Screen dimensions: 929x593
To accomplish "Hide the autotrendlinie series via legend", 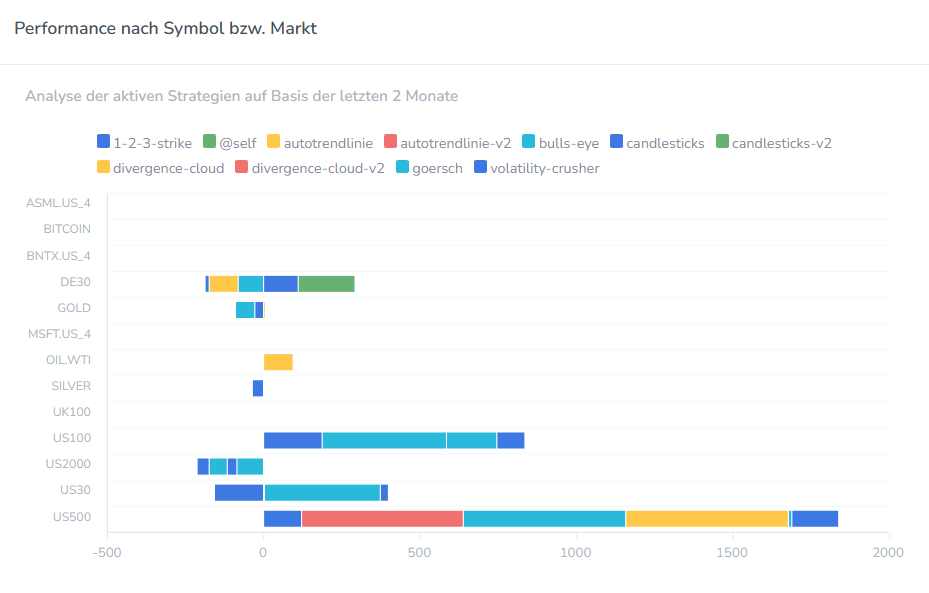I will pyautogui.click(x=320, y=143).
